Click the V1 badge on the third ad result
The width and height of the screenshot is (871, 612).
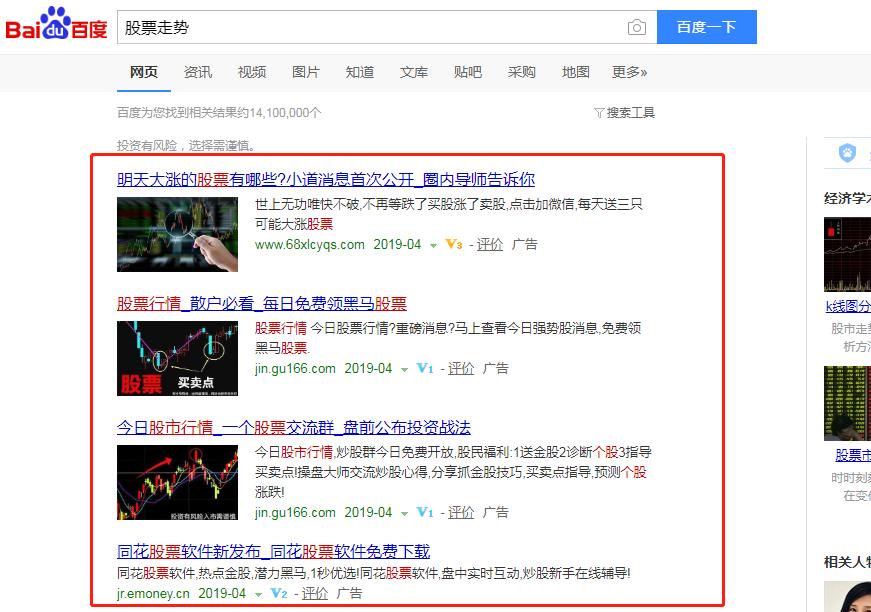tap(426, 512)
